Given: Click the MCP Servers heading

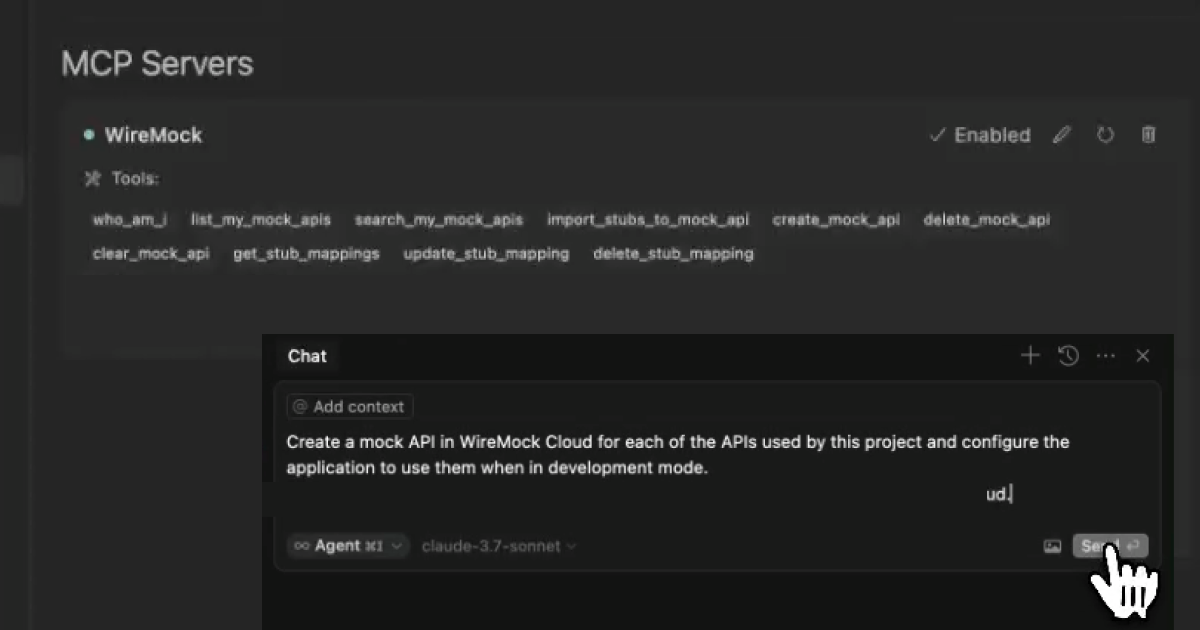Looking at the screenshot, I should (157, 64).
